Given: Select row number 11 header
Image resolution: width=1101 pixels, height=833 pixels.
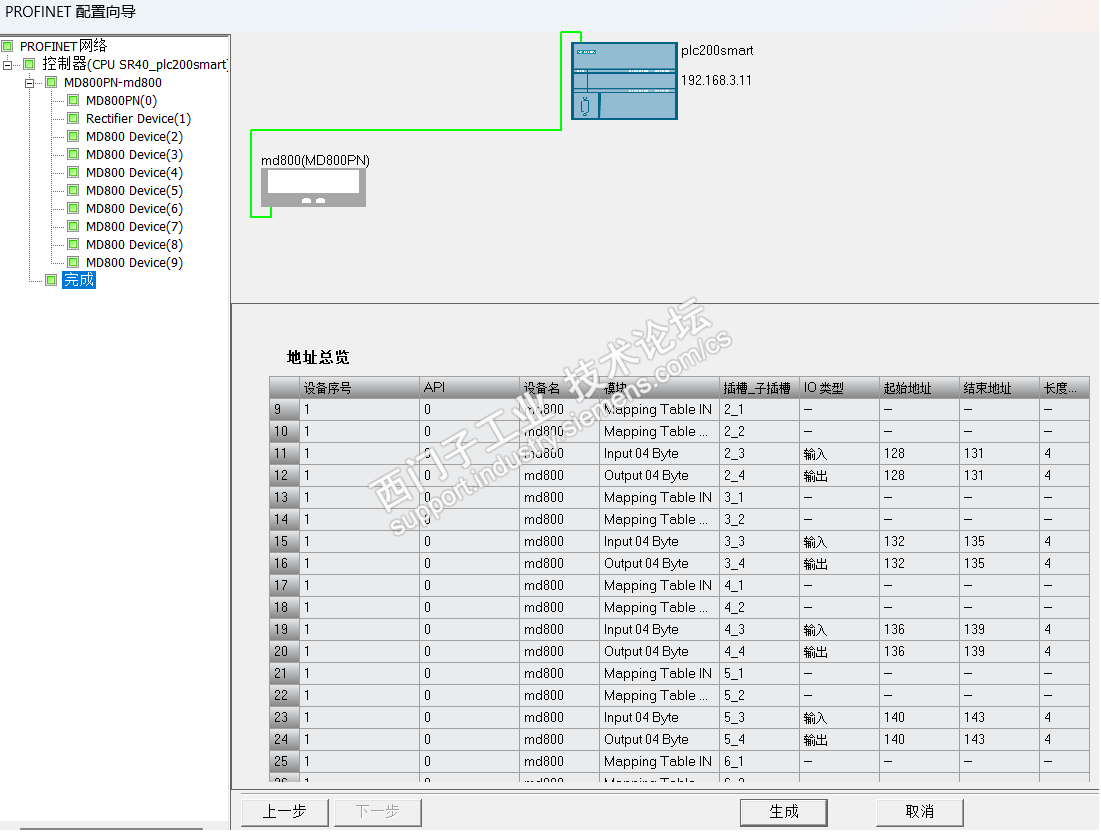Looking at the screenshot, I should [x=284, y=454].
